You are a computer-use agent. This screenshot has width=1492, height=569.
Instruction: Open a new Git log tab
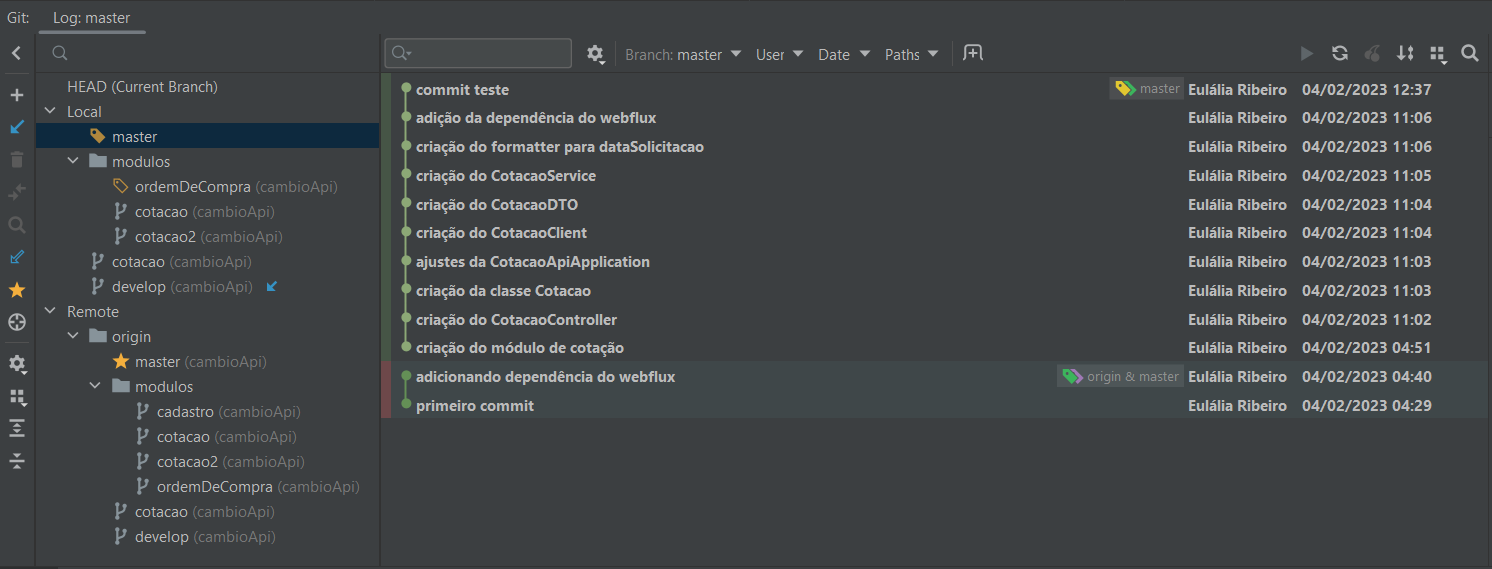pos(973,53)
